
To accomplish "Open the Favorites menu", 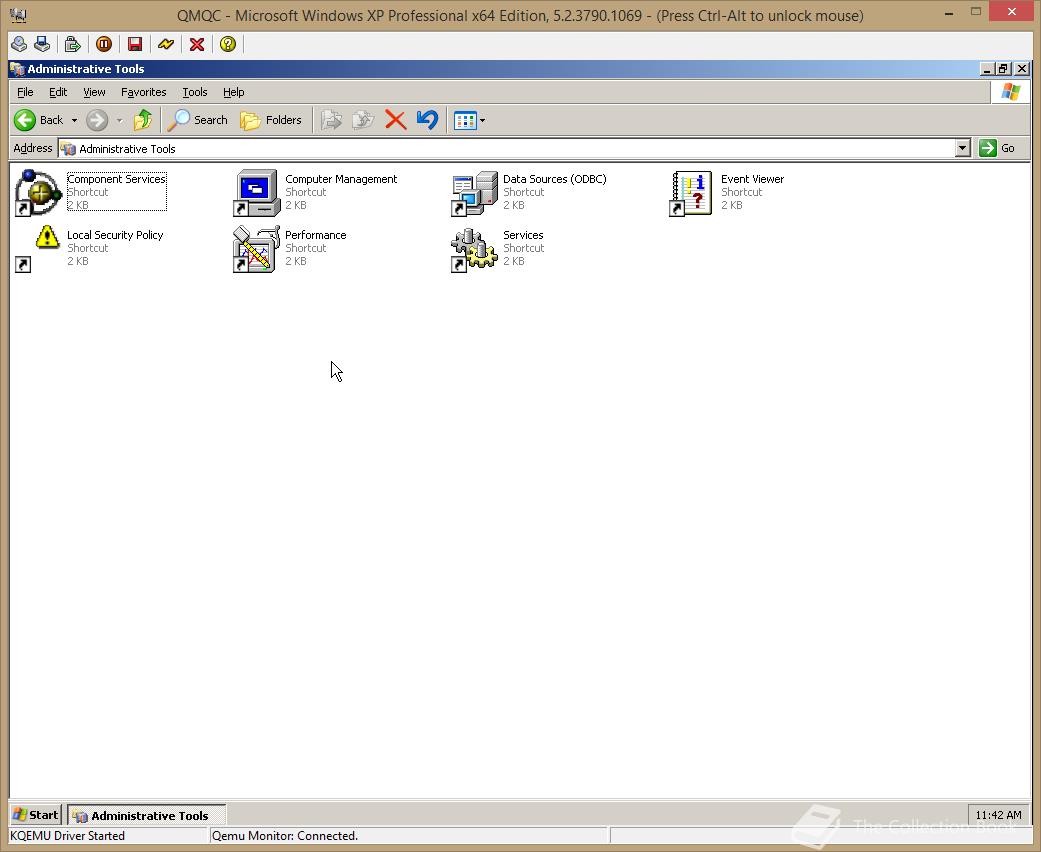I will coord(143,92).
